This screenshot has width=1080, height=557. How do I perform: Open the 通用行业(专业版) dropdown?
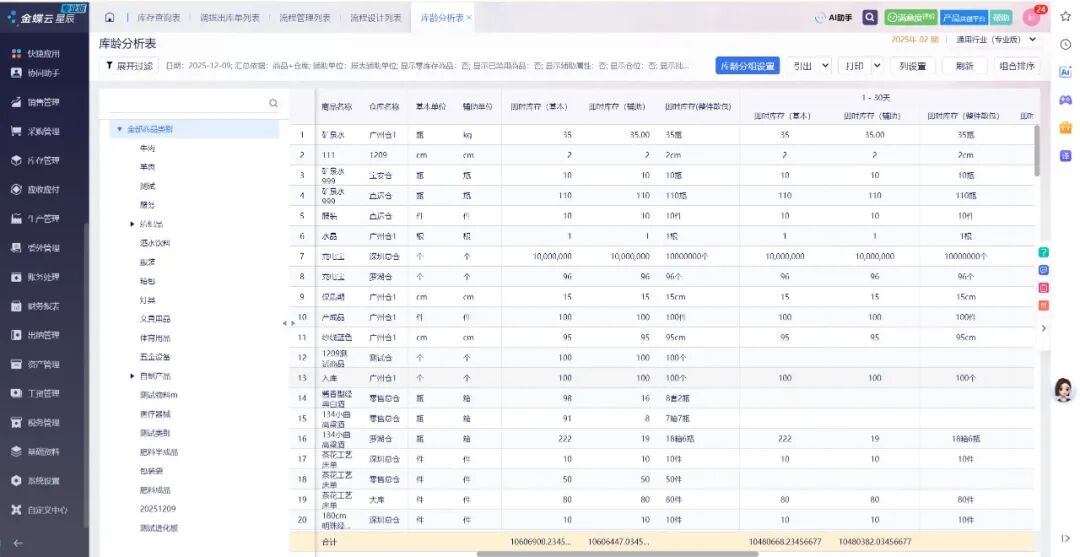(x=996, y=40)
